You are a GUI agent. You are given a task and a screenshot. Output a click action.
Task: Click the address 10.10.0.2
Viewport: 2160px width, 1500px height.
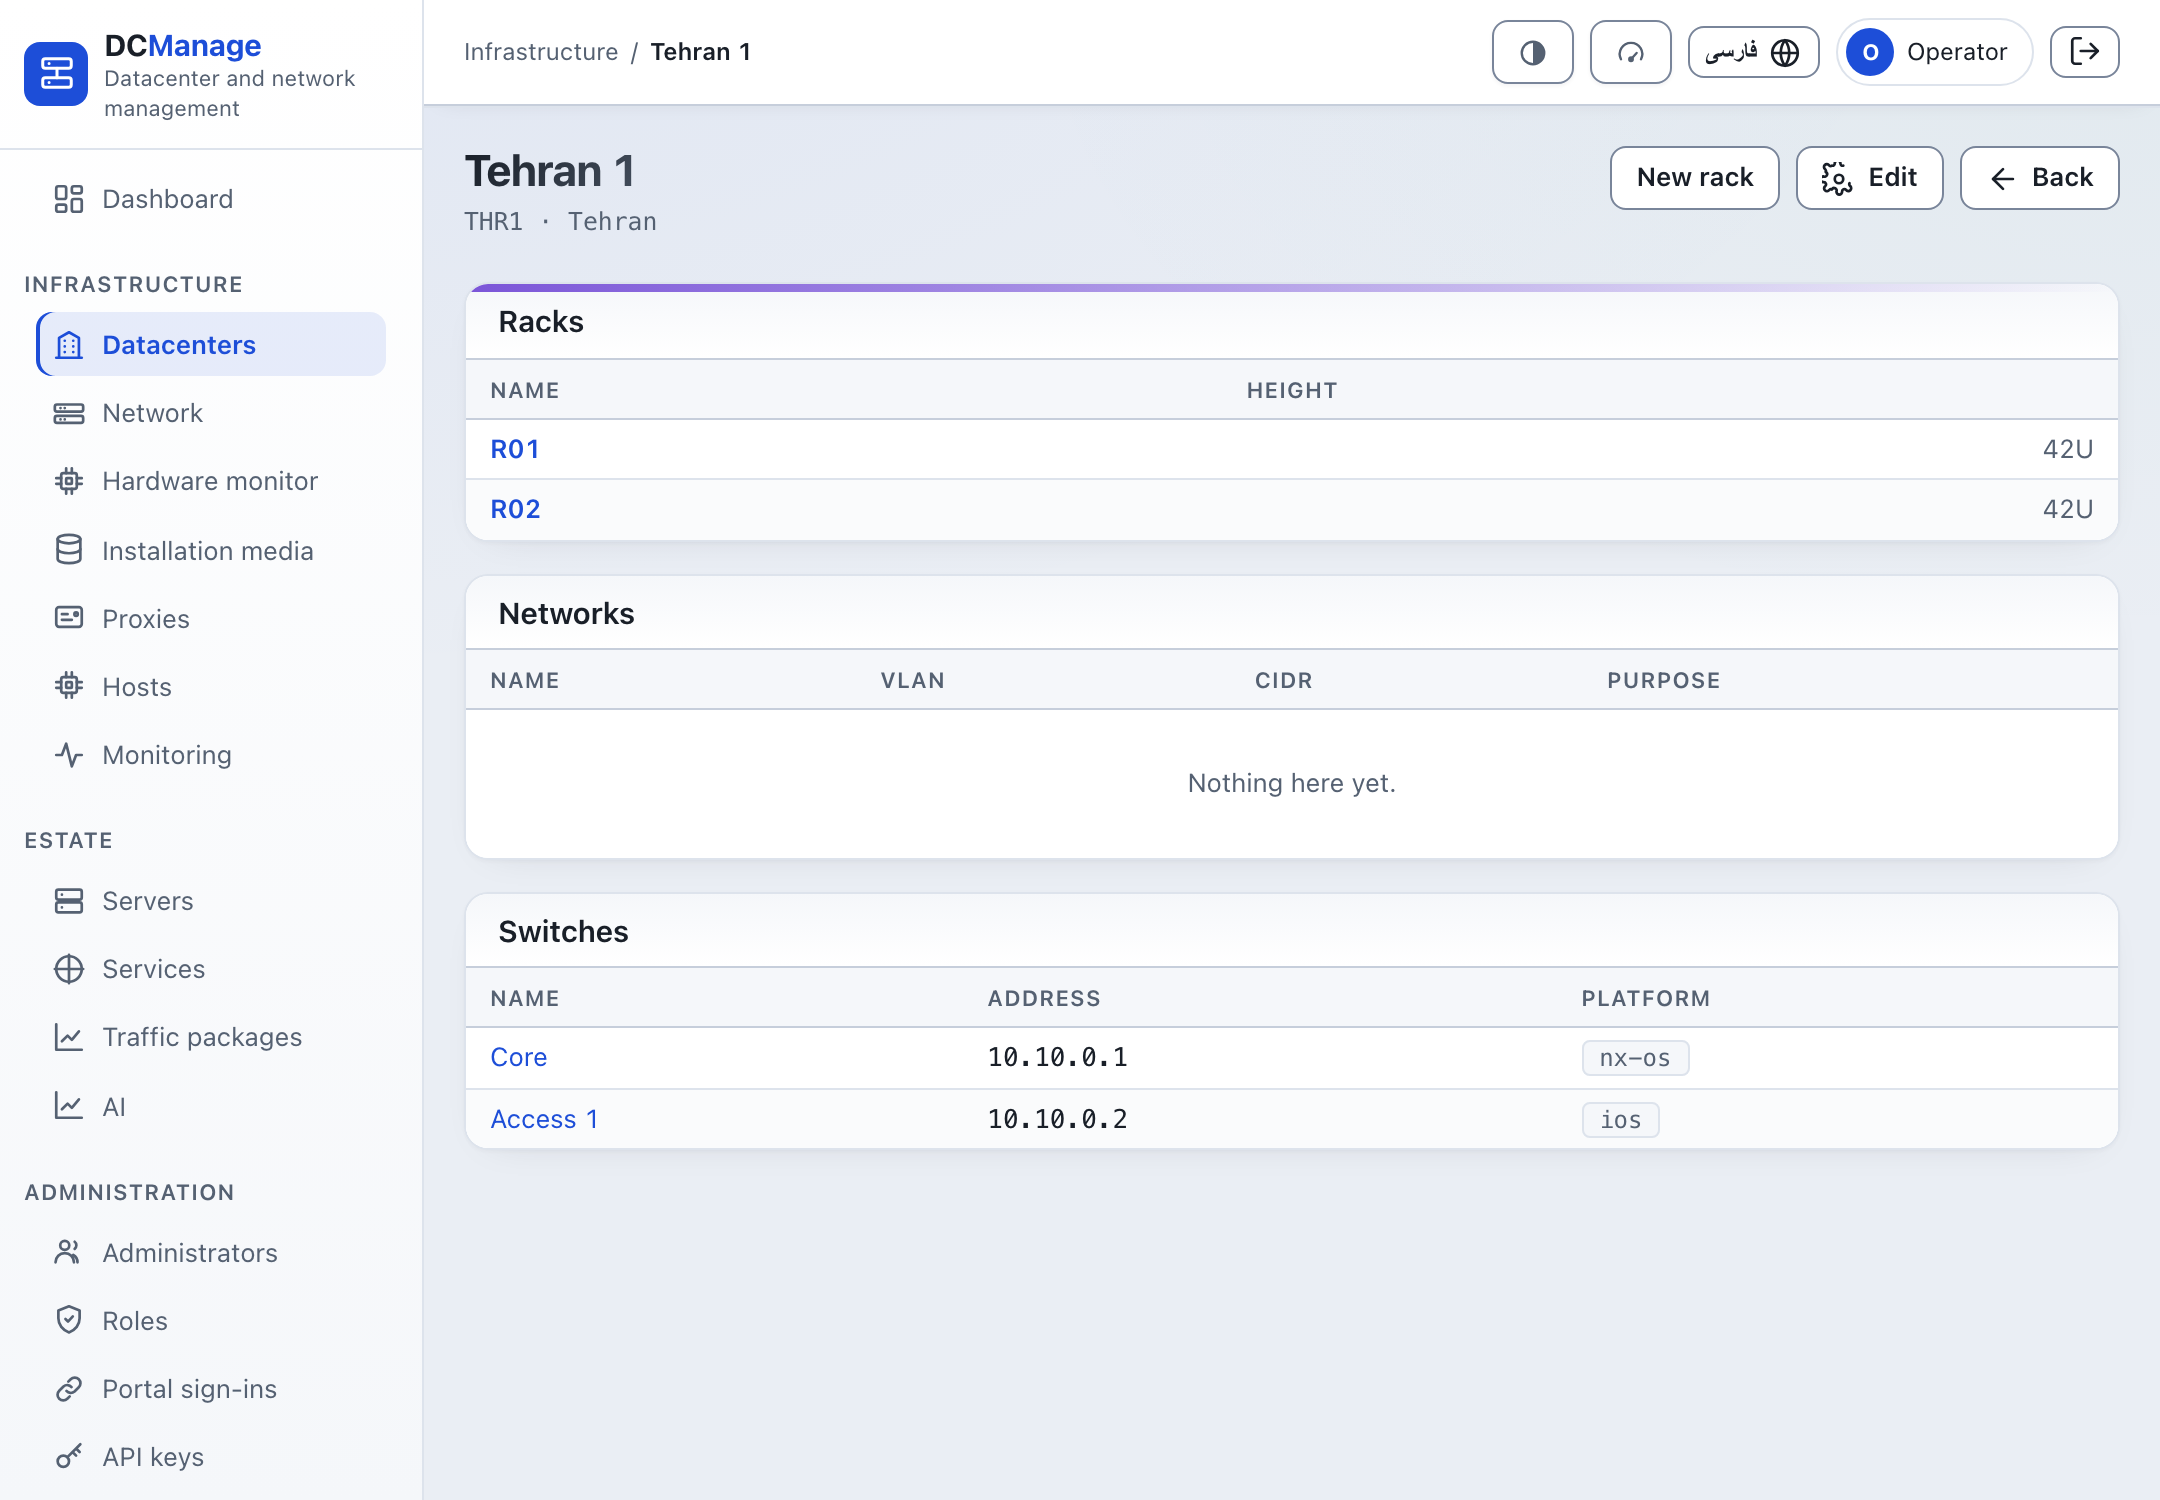[x=1058, y=1119]
